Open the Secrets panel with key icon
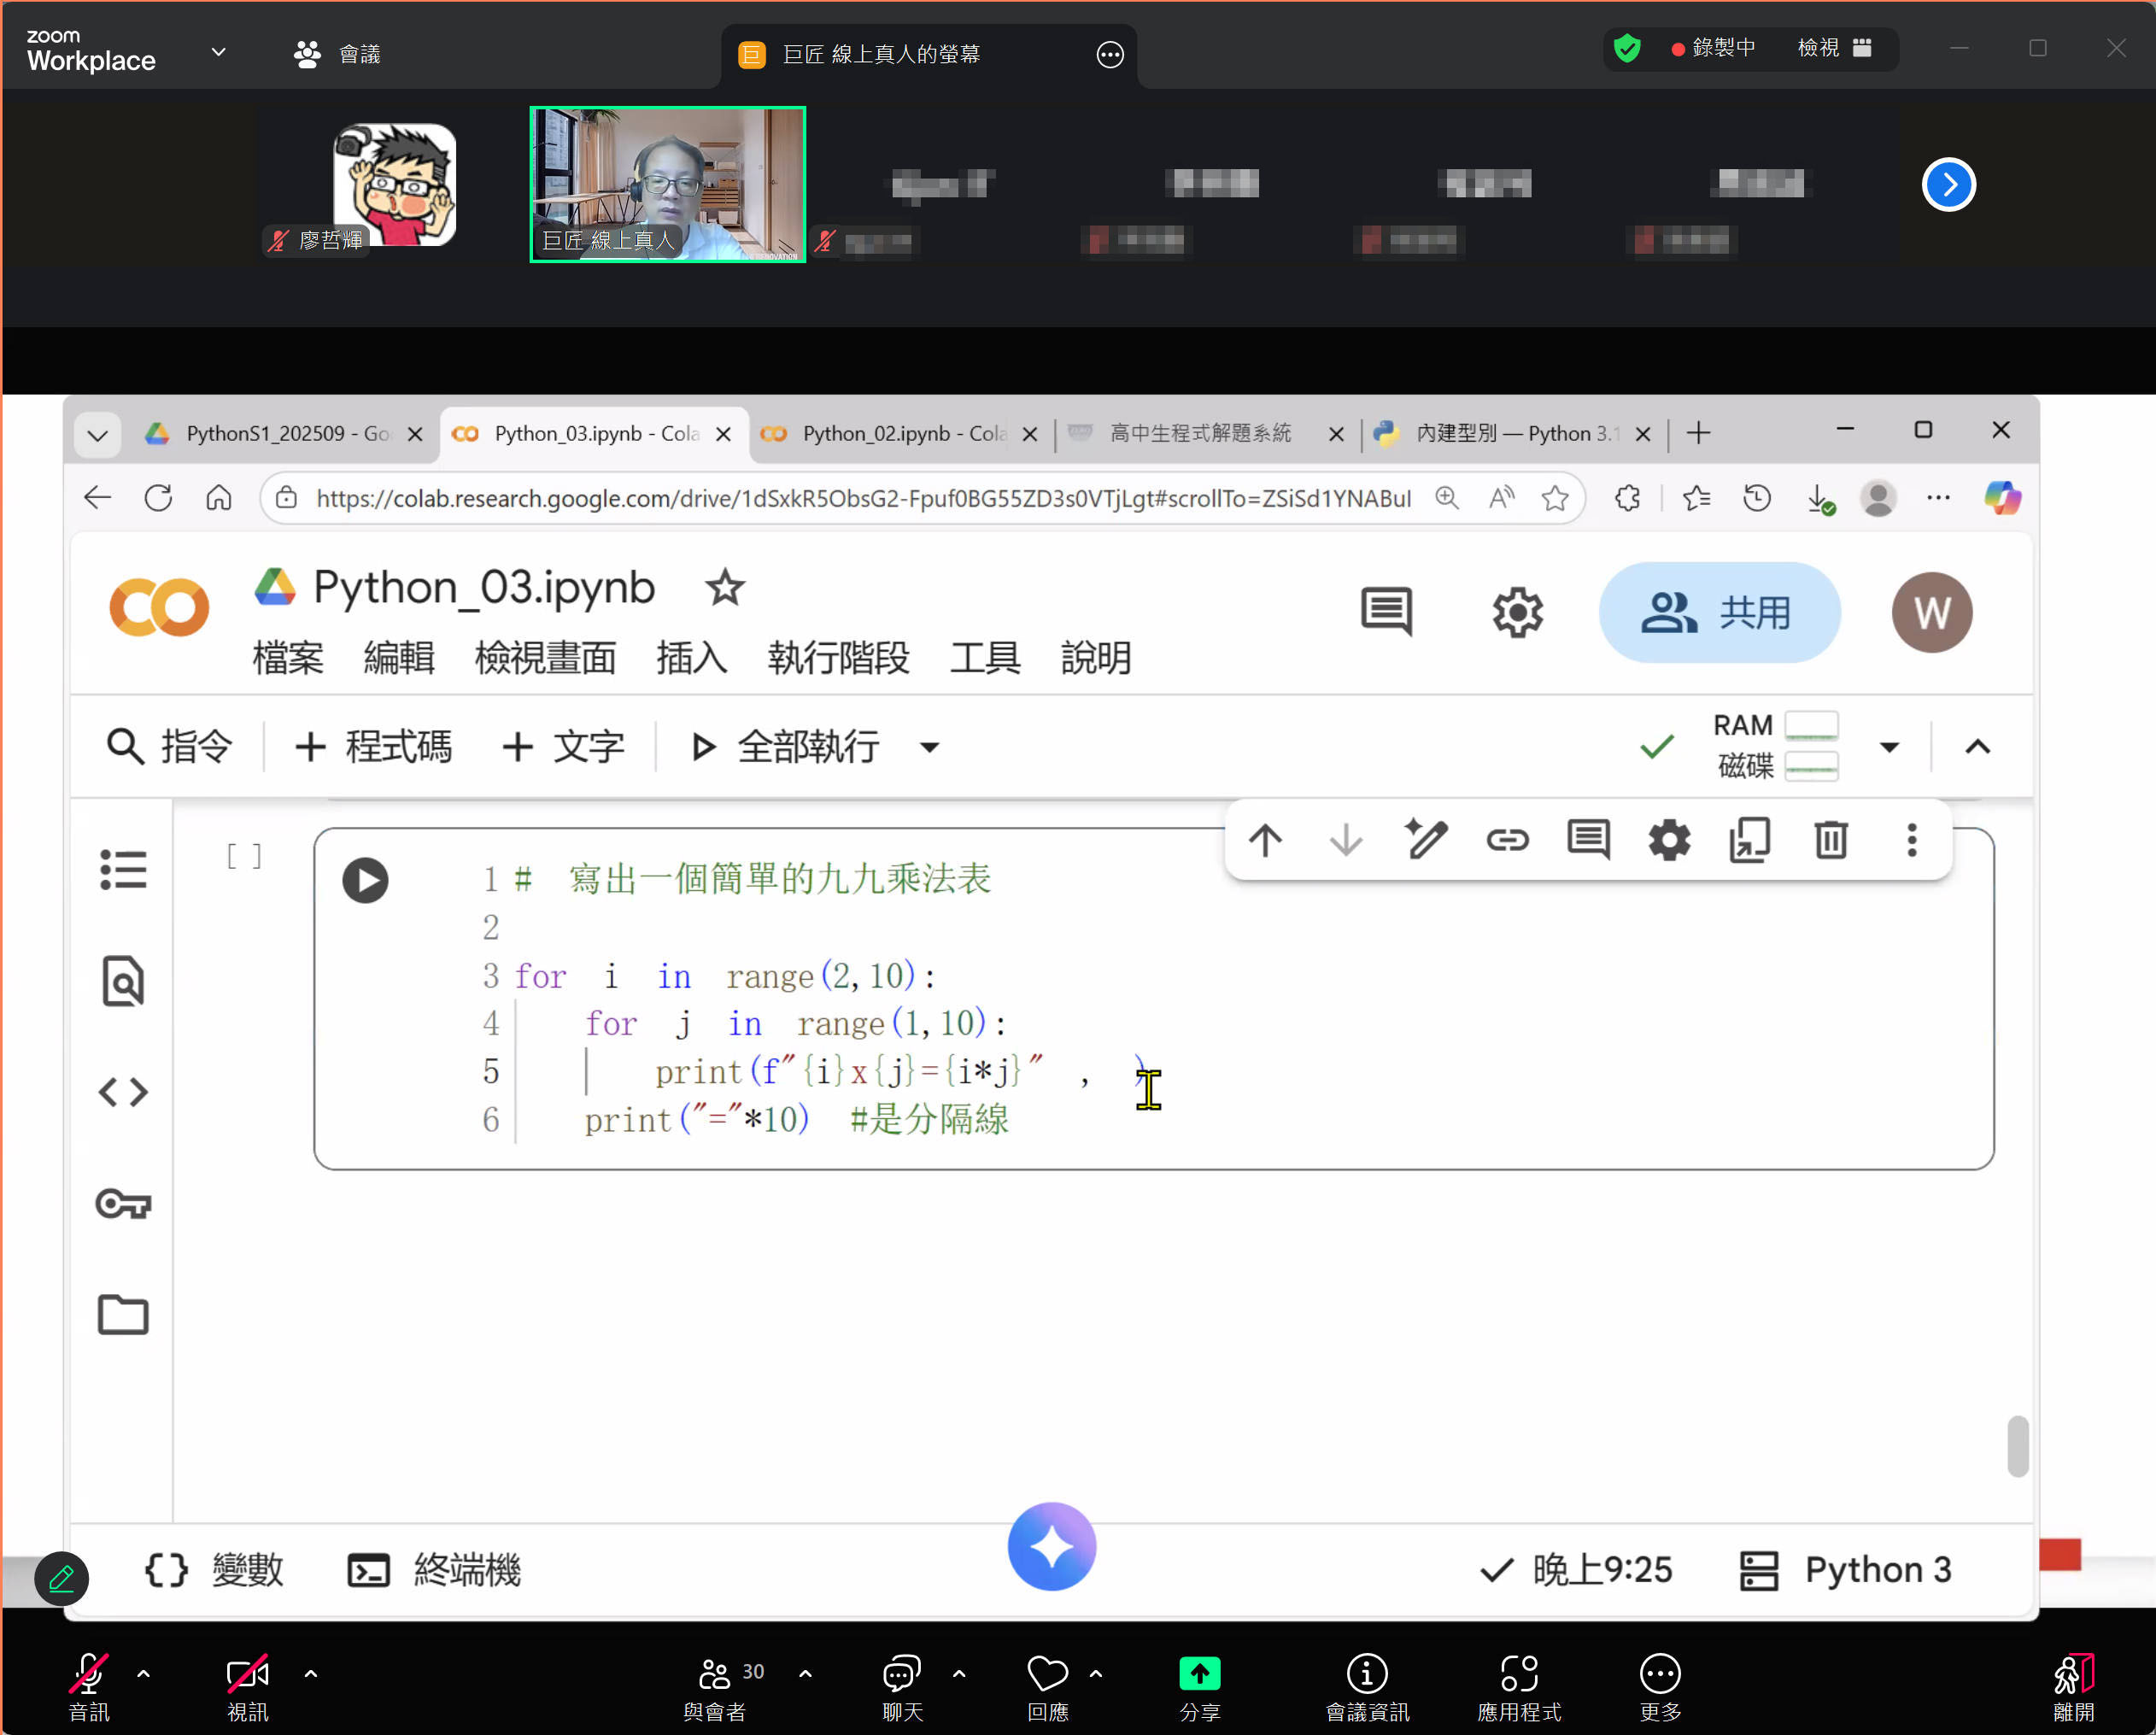This screenshot has width=2156, height=1735. (122, 1204)
